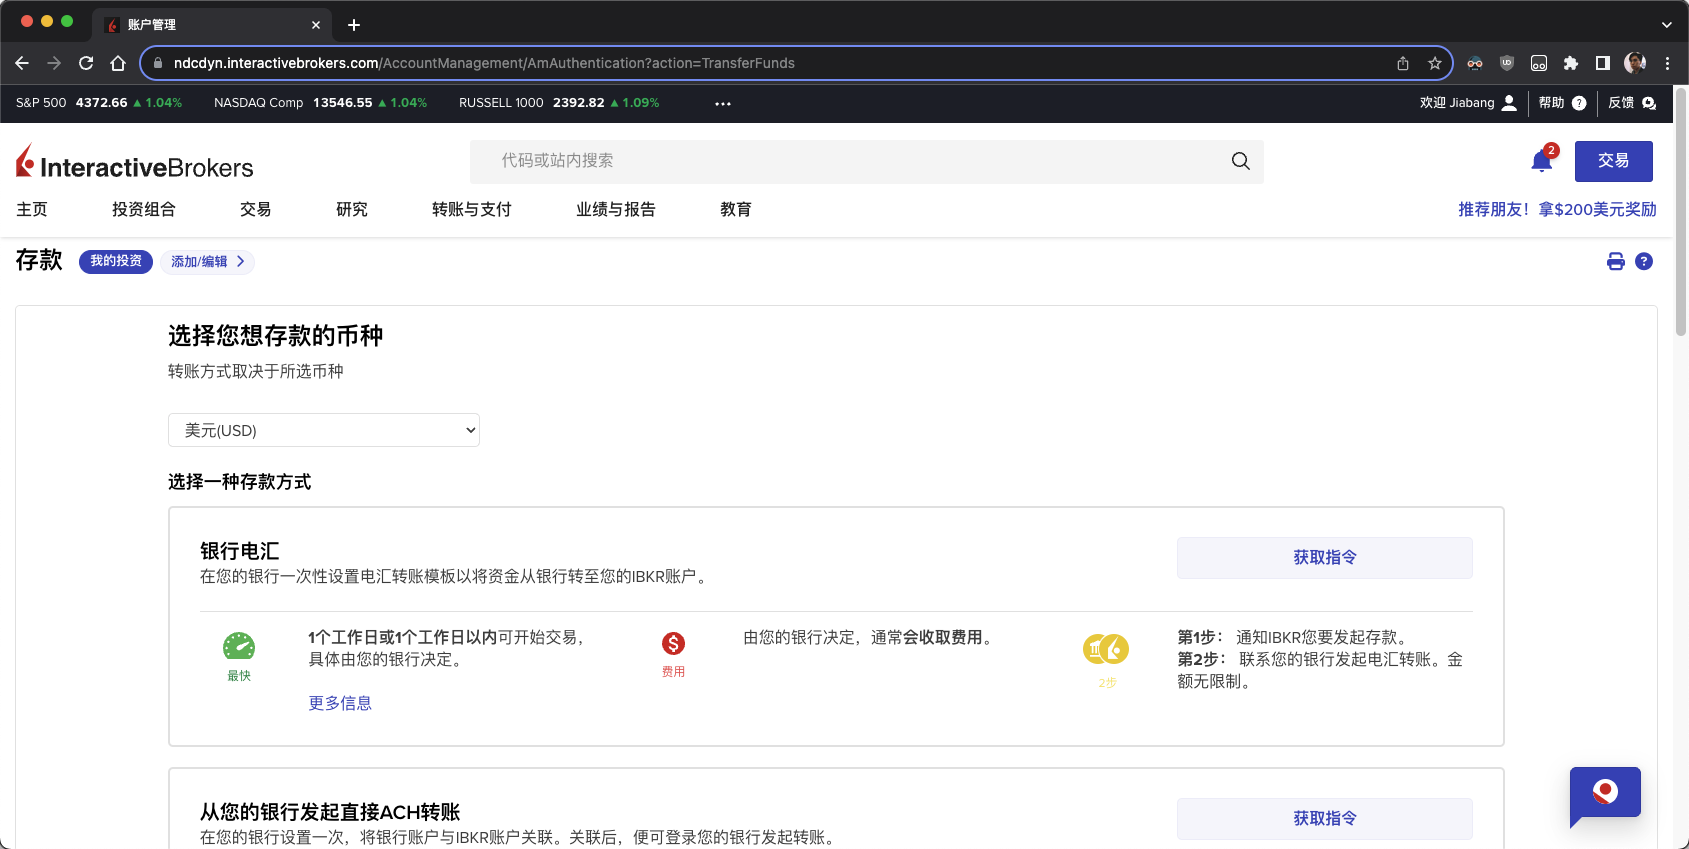Click the 代码或站内搜索 search field
This screenshot has height=849, width=1689.
[850, 161]
